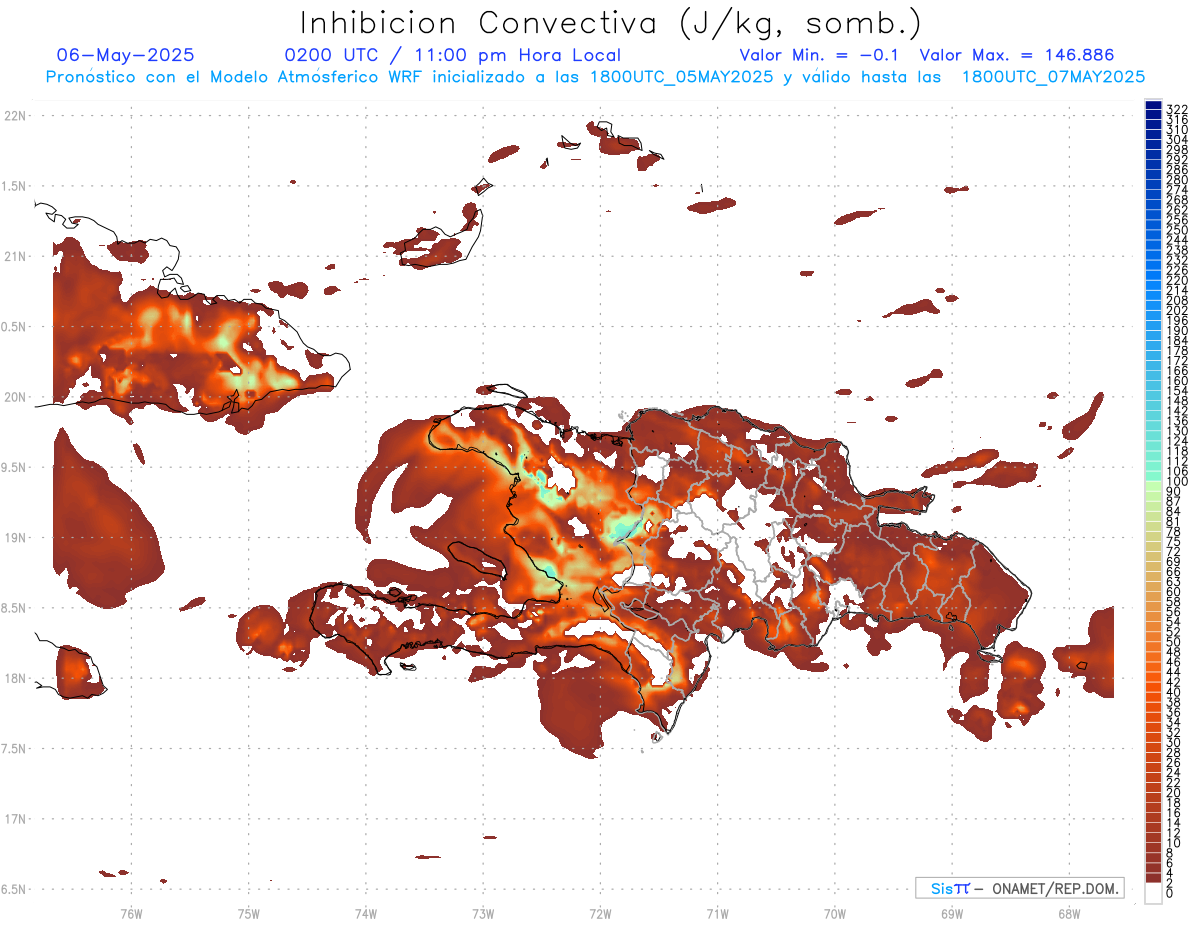This screenshot has height=927, width=1200.
Task: Click the '72W' longitude label
Action: point(600,913)
